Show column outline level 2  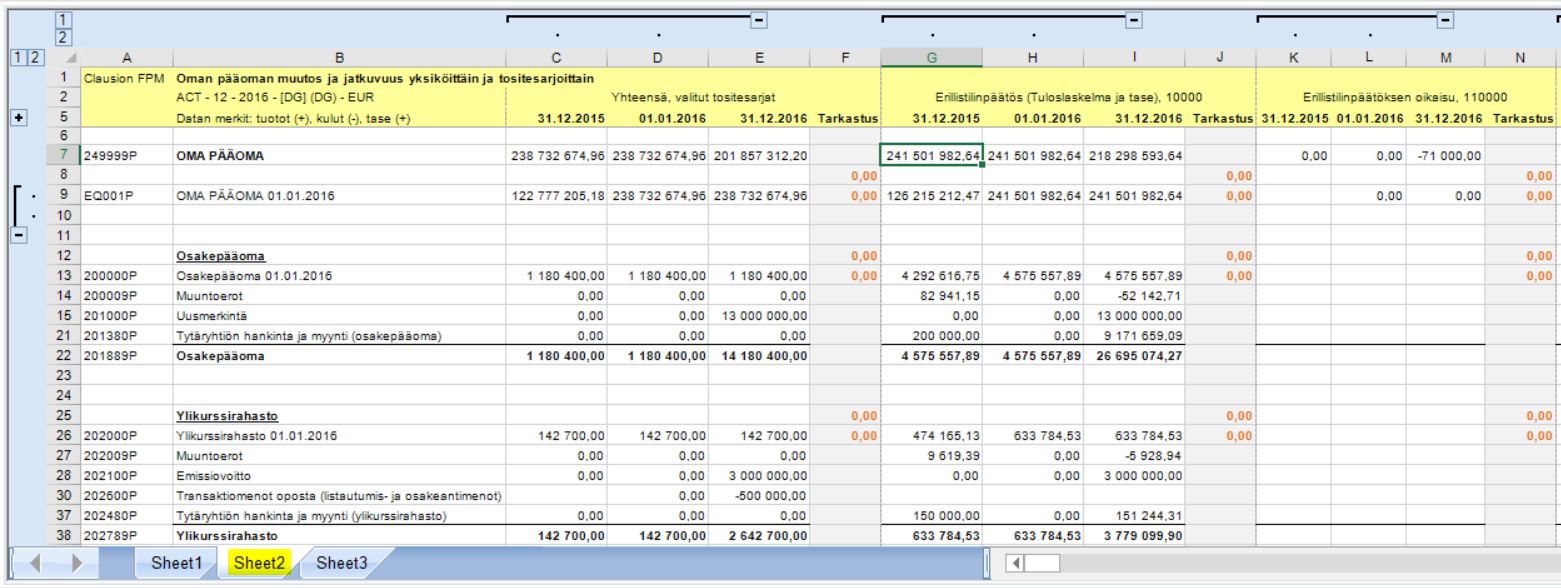(64, 37)
